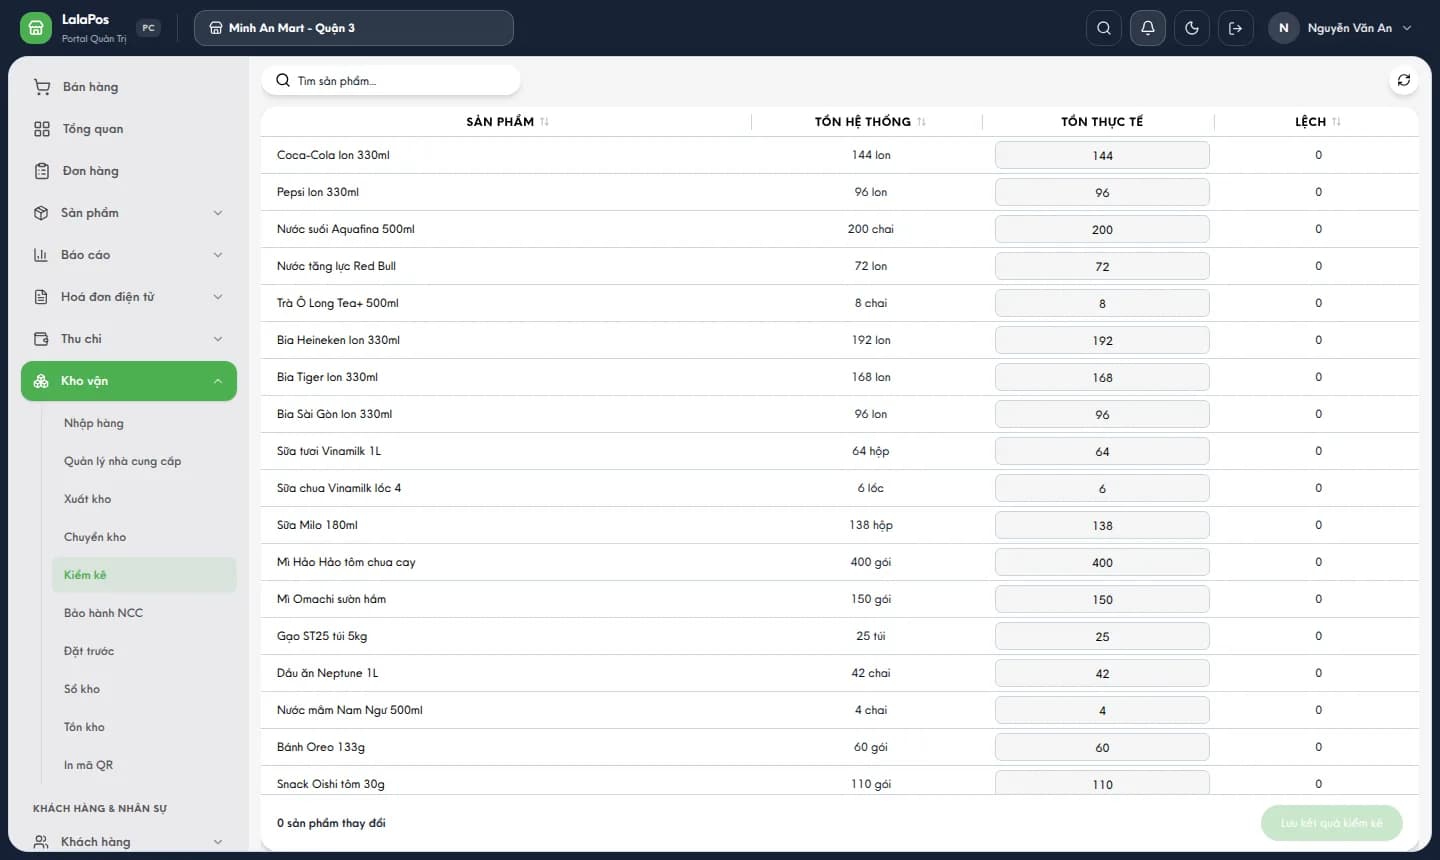Select the Kiểm kê submenu item
The image size is (1440, 860).
click(x=144, y=575)
